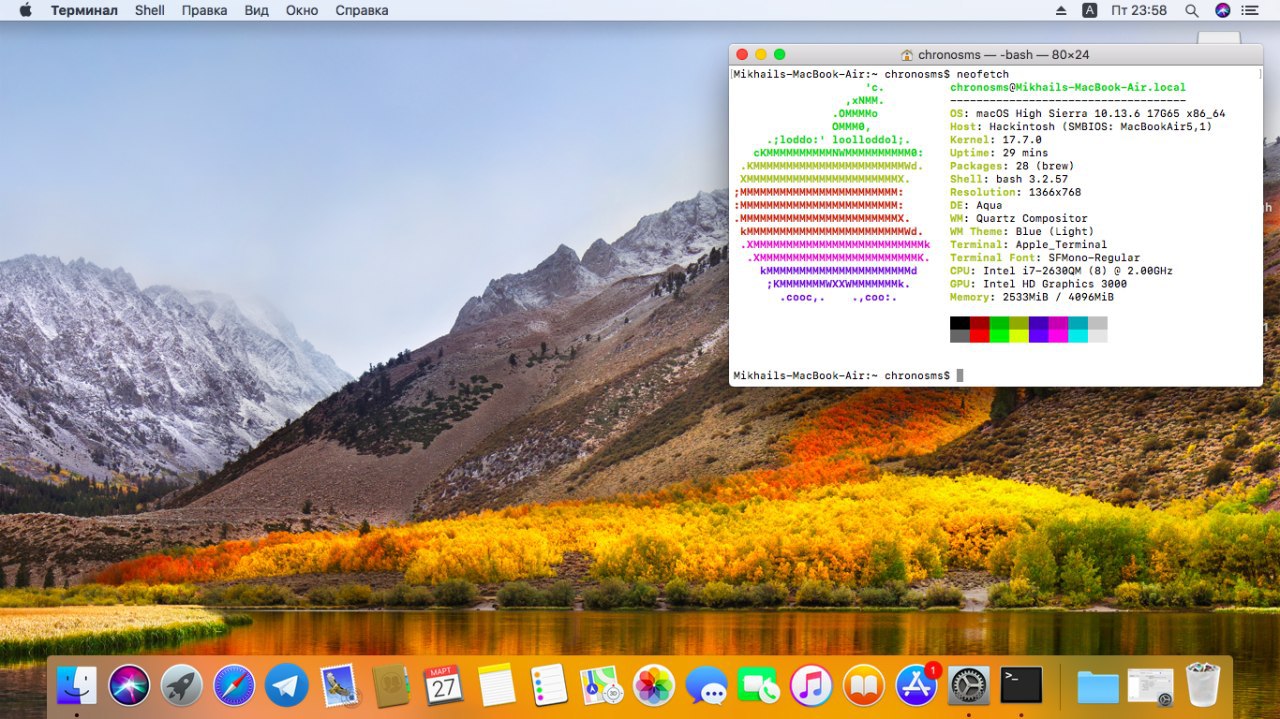This screenshot has height=719, width=1280.
Task: Click the 'GPU: Intel HD Graphics 3000' line
Action: pyautogui.click(x=1039, y=283)
